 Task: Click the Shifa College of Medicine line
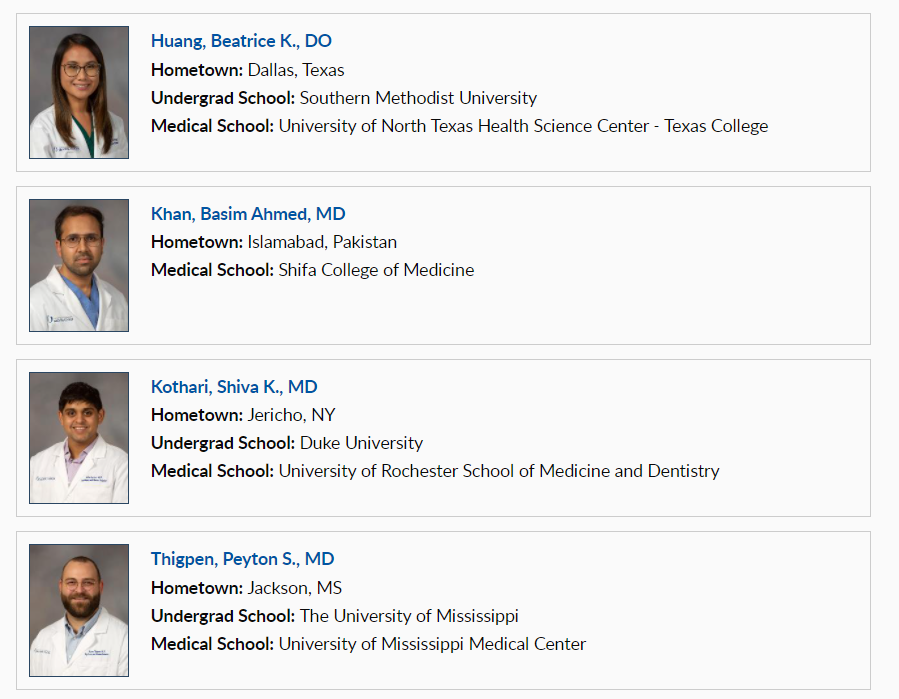click(x=376, y=270)
